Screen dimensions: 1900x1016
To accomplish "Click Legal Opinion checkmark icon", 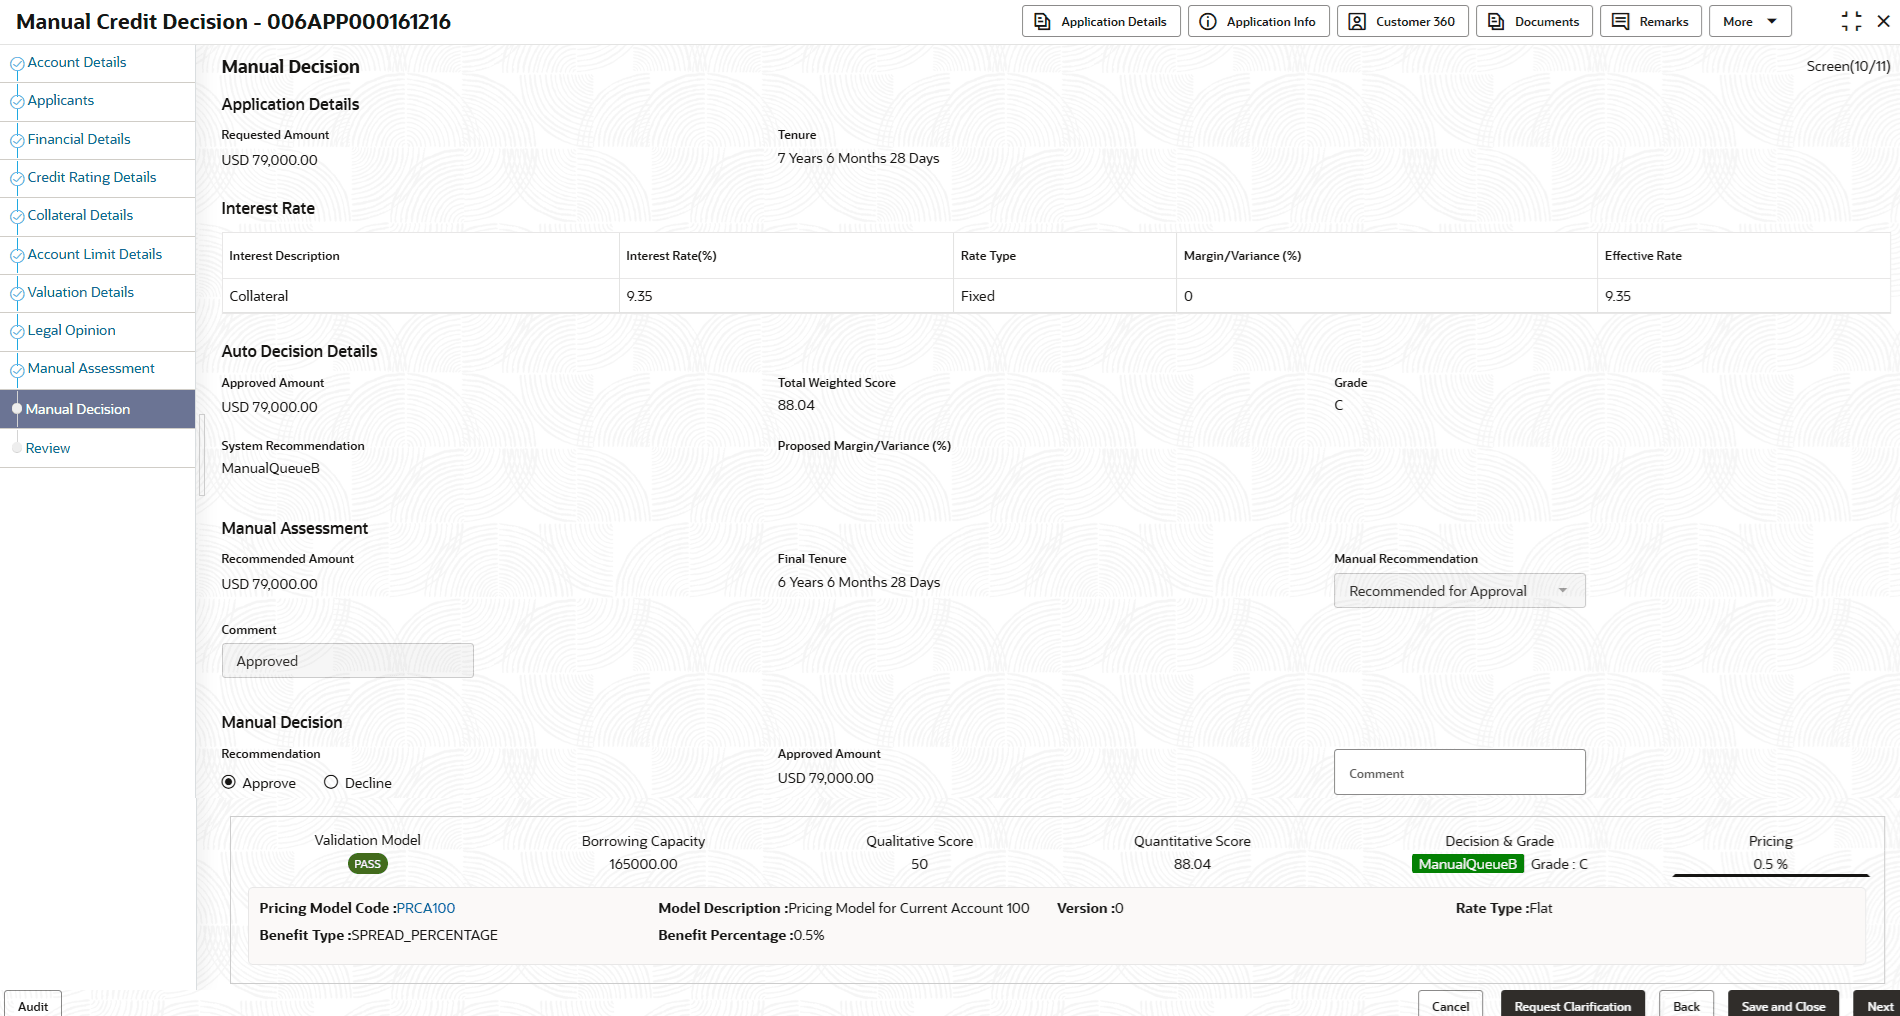I will point(17,332).
